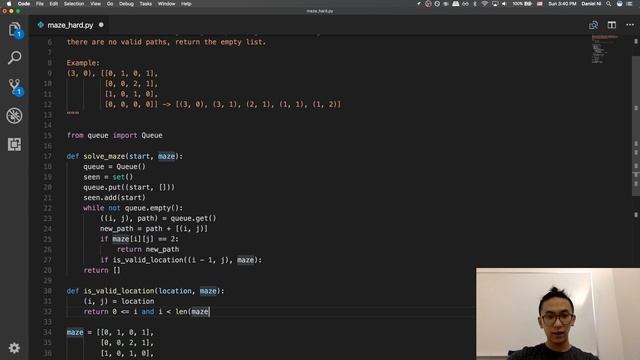The width and height of the screenshot is (640, 360).
Task: Click the minimap code overview
Action: 604,50
